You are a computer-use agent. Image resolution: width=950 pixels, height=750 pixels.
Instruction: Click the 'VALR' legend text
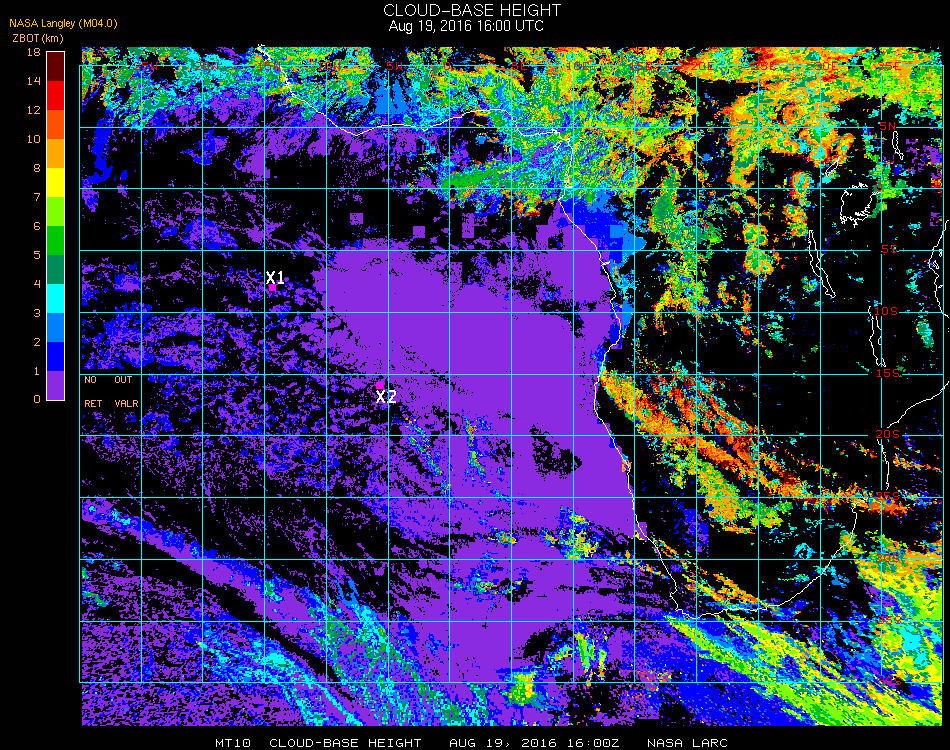126,403
